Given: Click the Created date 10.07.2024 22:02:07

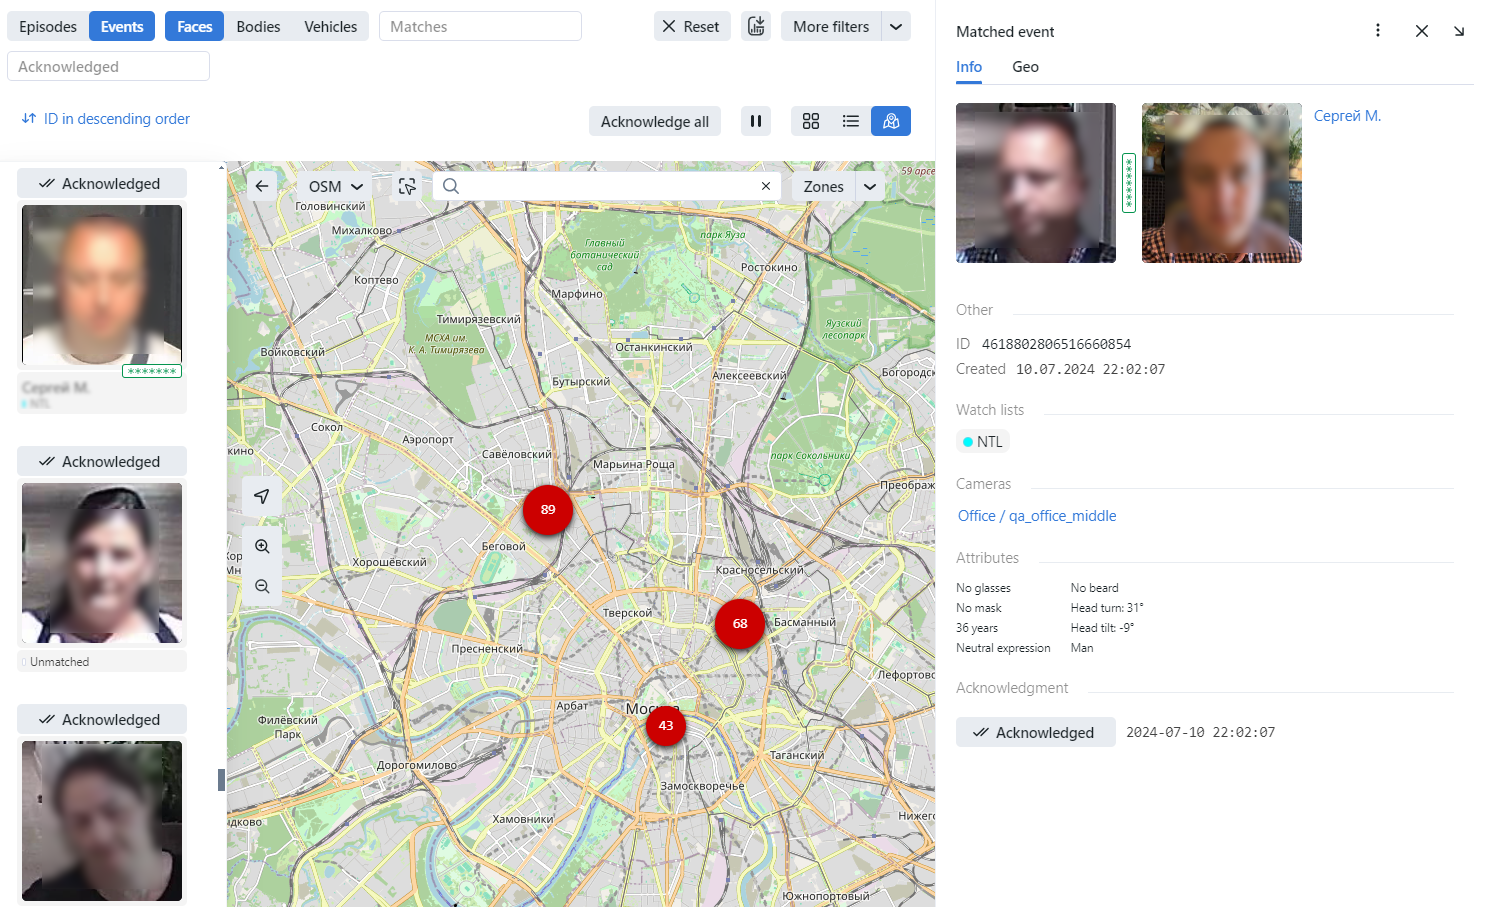Looking at the screenshot, I should [x=1090, y=369].
